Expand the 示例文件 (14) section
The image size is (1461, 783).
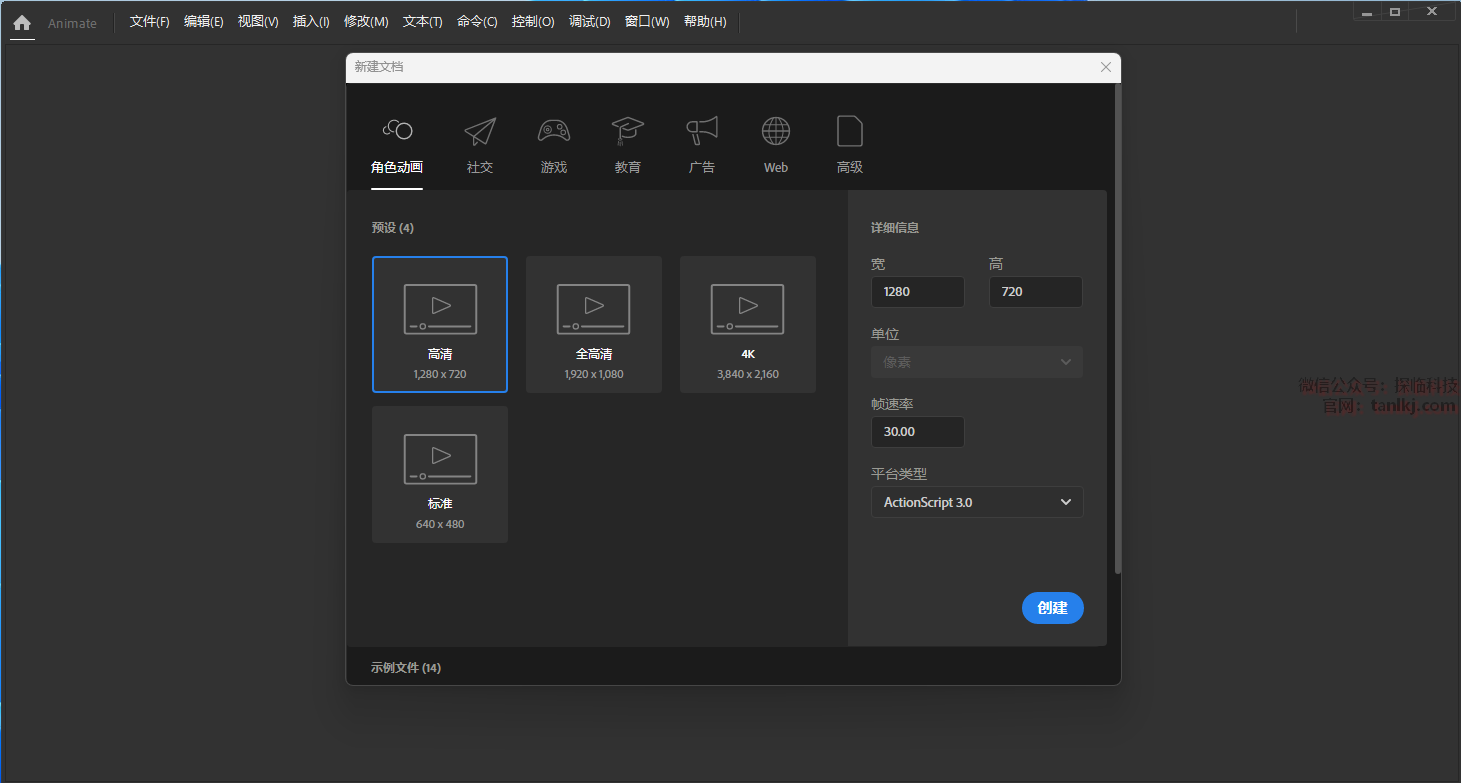click(x=406, y=667)
